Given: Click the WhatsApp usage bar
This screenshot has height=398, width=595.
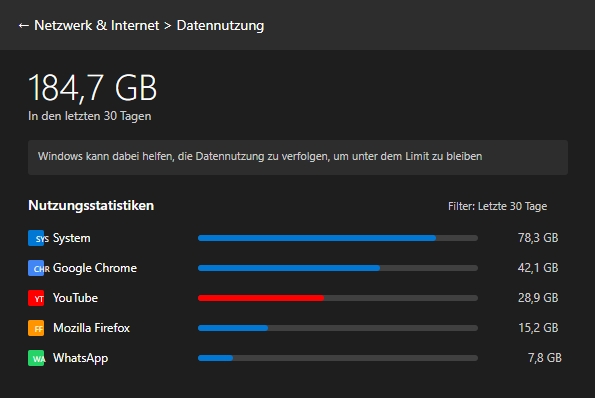Looking at the screenshot, I should (338, 358).
